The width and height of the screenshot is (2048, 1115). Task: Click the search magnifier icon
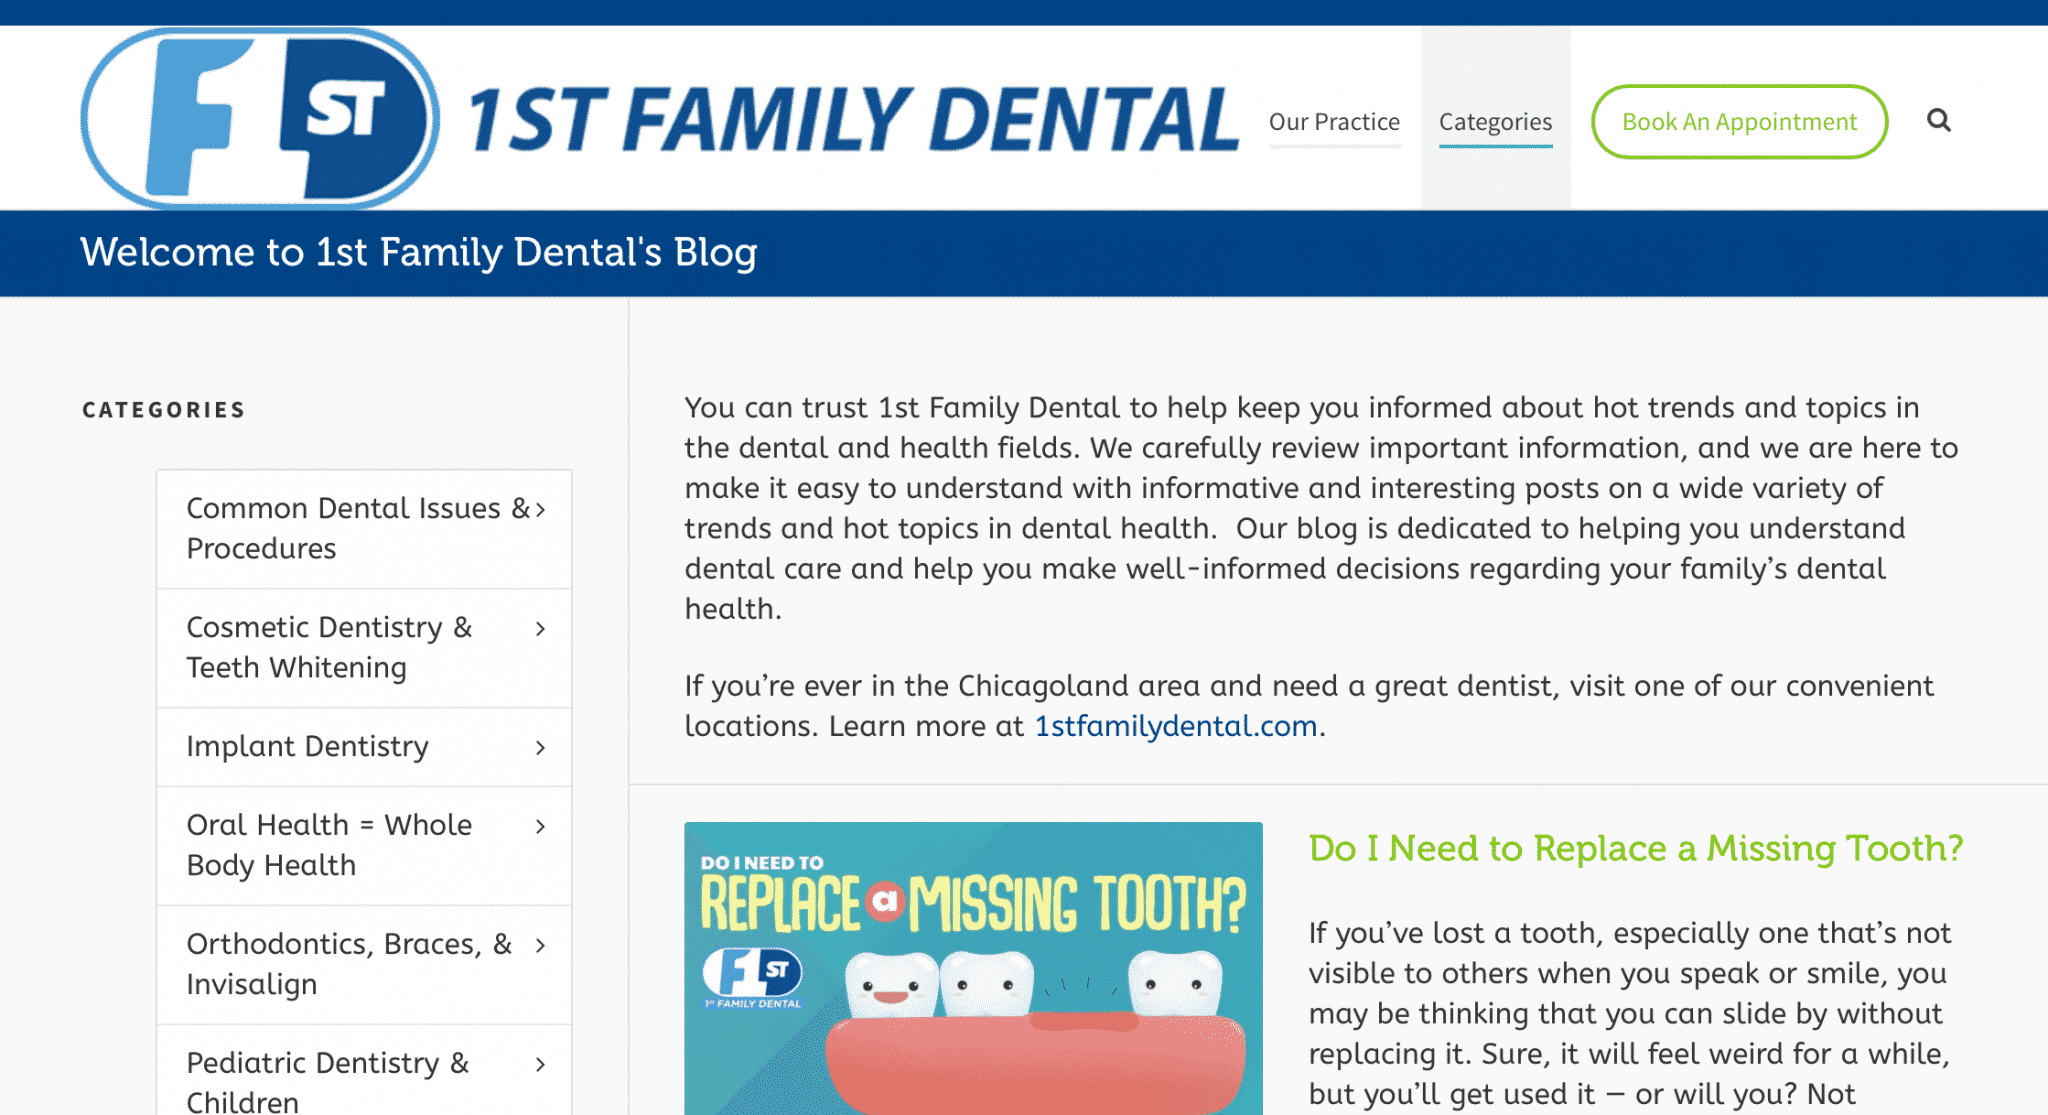point(1938,120)
